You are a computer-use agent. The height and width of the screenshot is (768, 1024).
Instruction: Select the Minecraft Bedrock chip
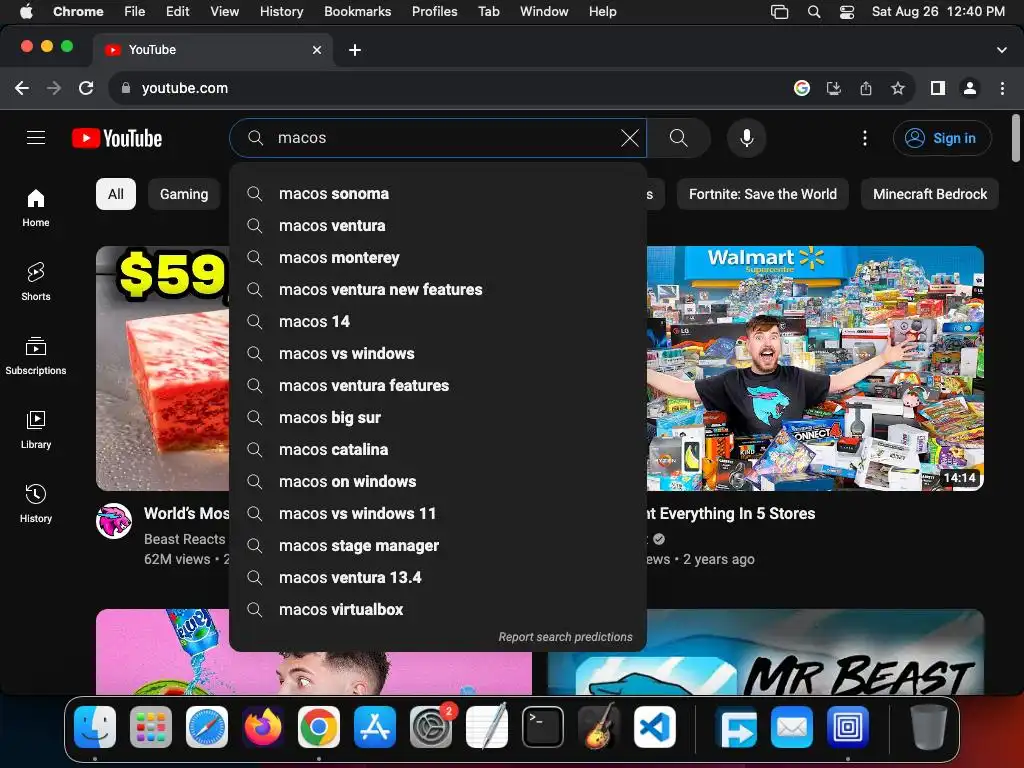click(929, 194)
